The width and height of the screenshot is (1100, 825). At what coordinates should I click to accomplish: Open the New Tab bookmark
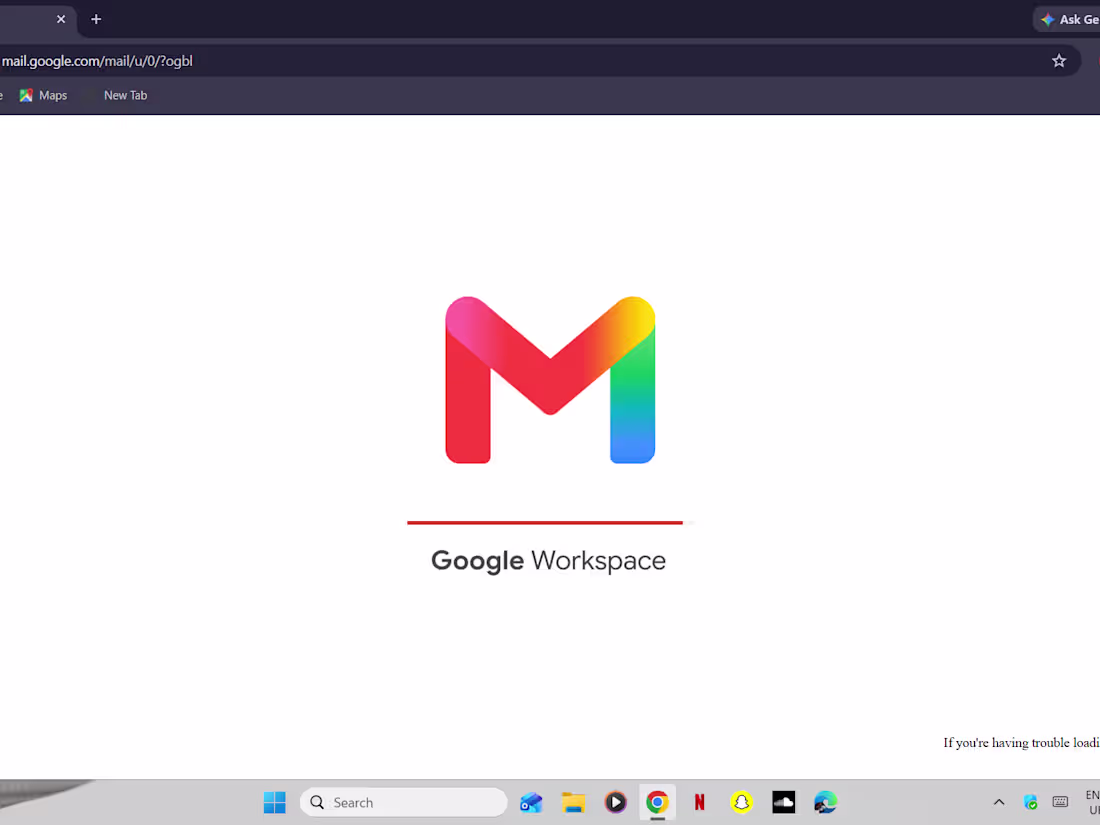(x=125, y=95)
